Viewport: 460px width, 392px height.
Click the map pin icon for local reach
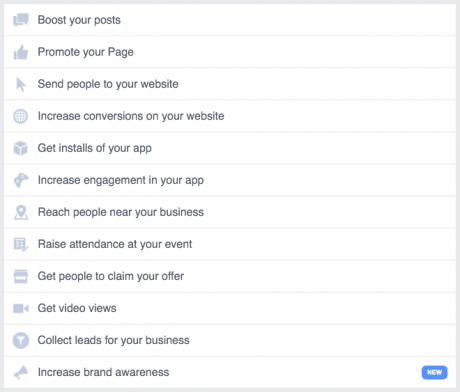pos(21,212)
